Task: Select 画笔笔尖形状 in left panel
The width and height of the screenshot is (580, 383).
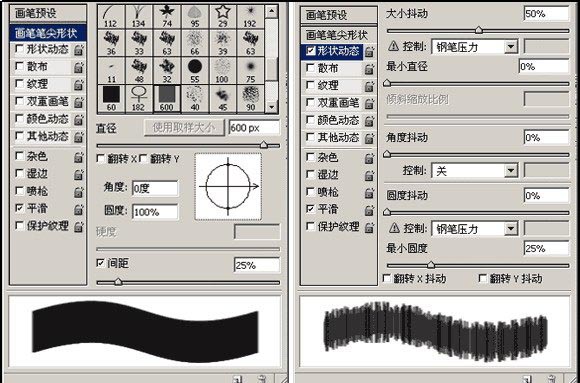Action: click(48, 33)
